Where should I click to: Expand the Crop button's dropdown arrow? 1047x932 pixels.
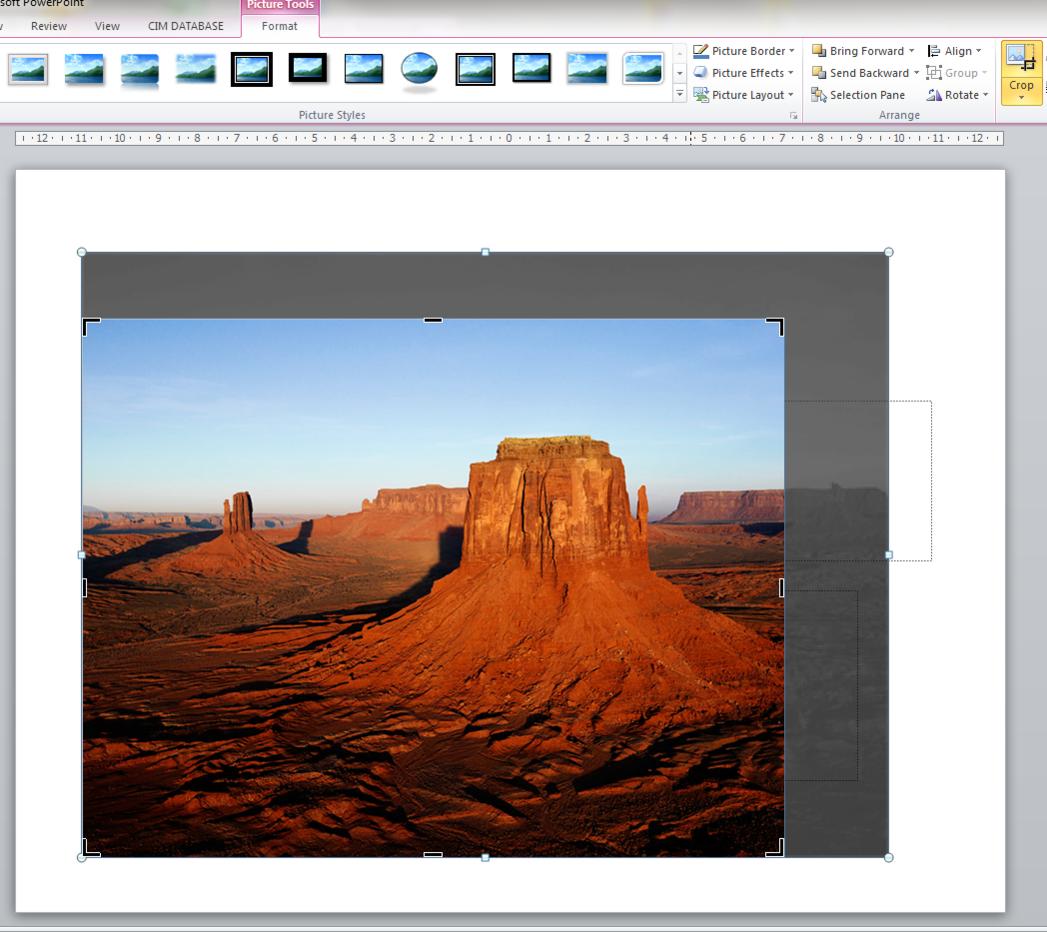click(x=1021, y=98)
